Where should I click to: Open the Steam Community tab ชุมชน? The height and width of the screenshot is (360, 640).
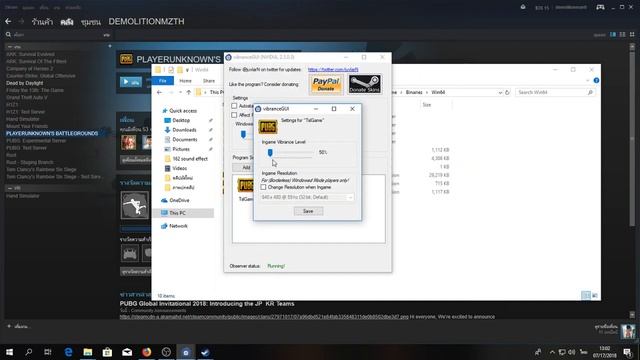91,22
